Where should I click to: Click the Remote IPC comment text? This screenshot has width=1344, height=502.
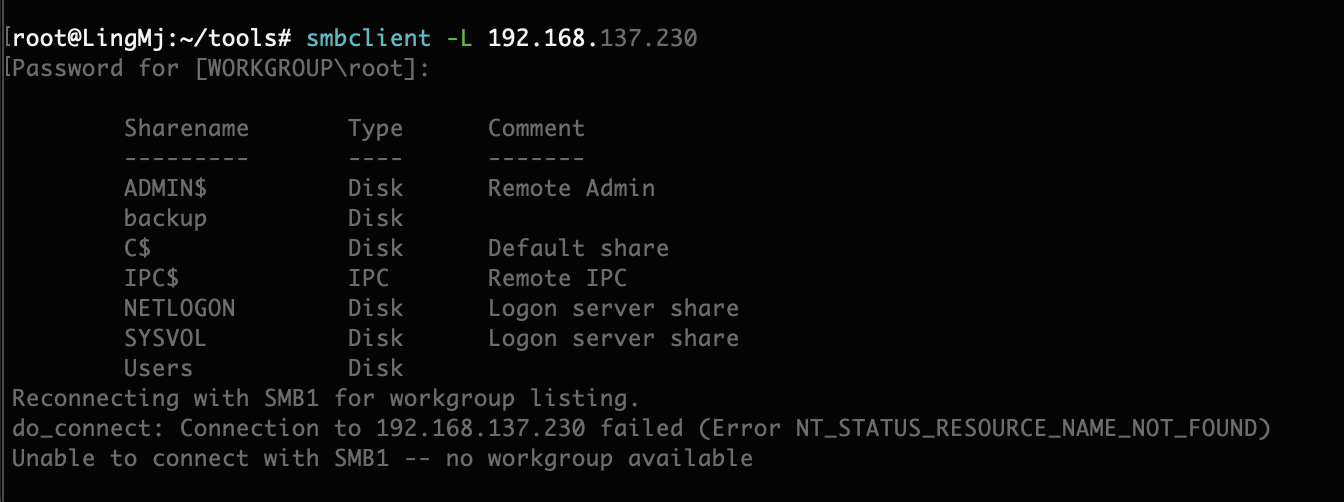coord(557,278)
